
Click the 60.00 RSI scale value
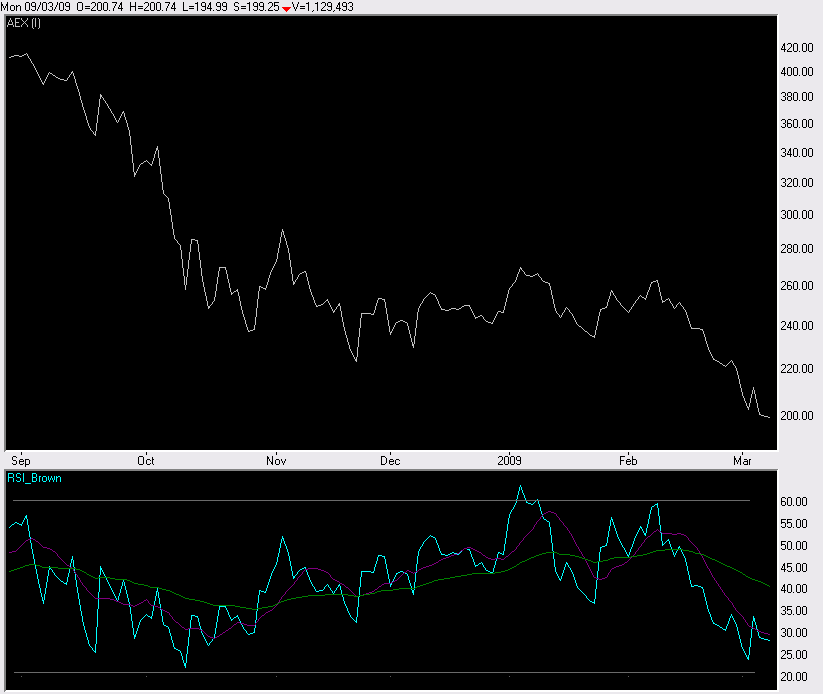point(794,502)
